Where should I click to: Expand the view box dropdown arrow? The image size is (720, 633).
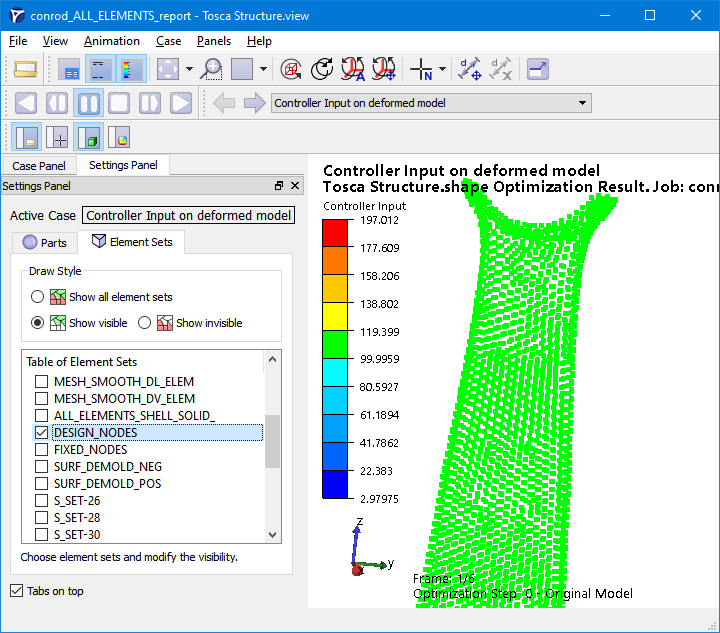(263, 69)
